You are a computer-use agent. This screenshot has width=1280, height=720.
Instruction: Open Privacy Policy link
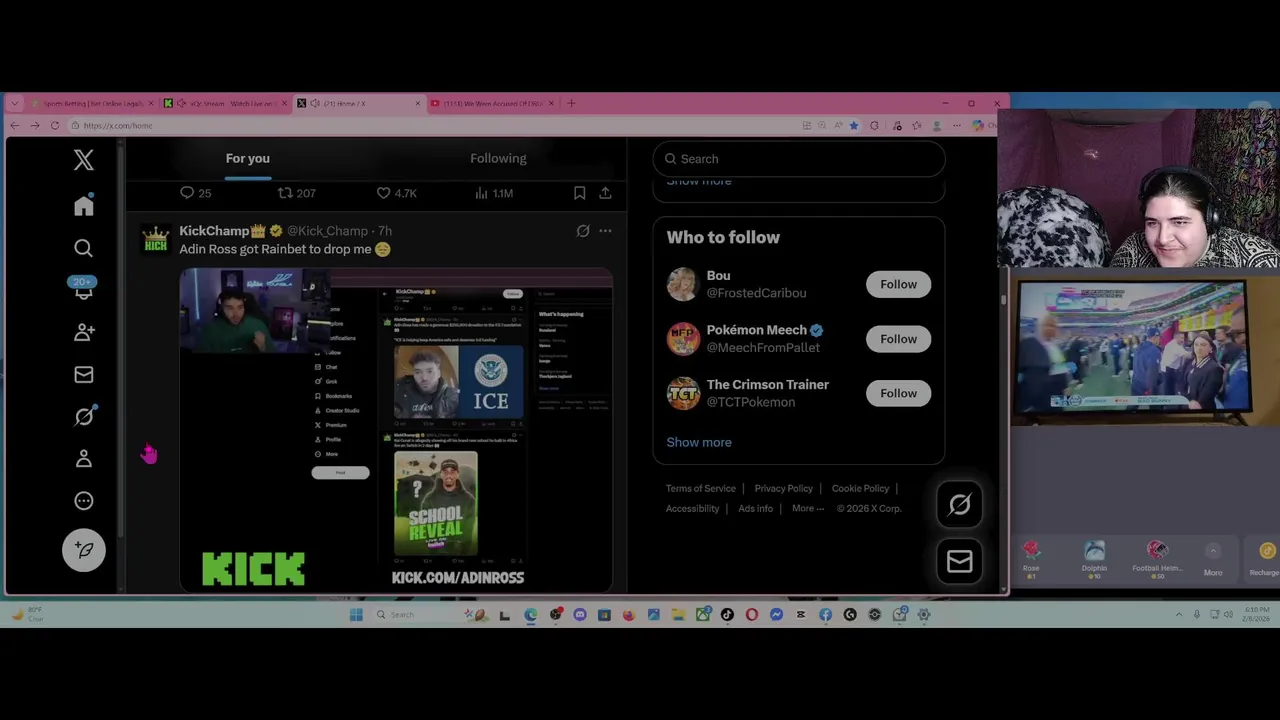coord(783,488)
